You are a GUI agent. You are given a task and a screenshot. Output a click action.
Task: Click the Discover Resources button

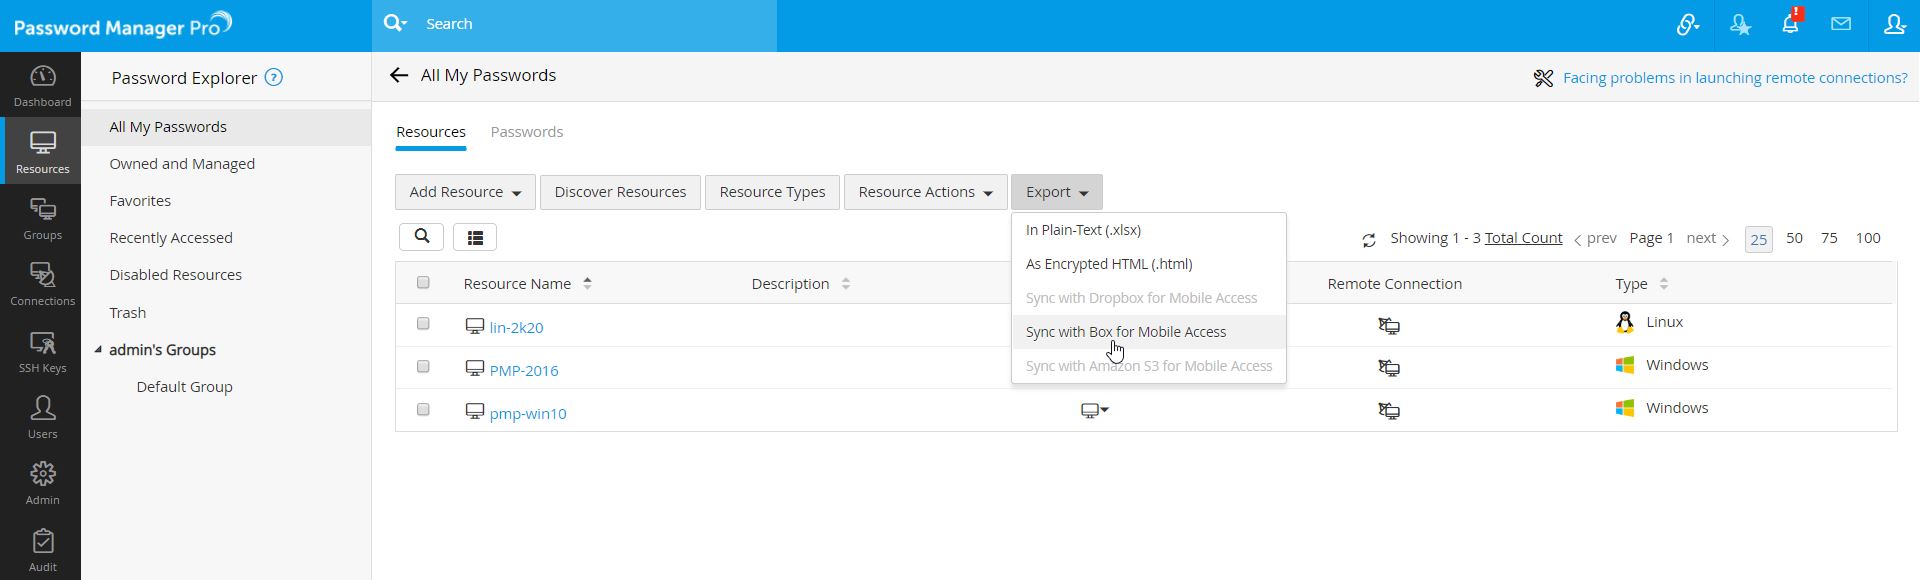(620, 192)
